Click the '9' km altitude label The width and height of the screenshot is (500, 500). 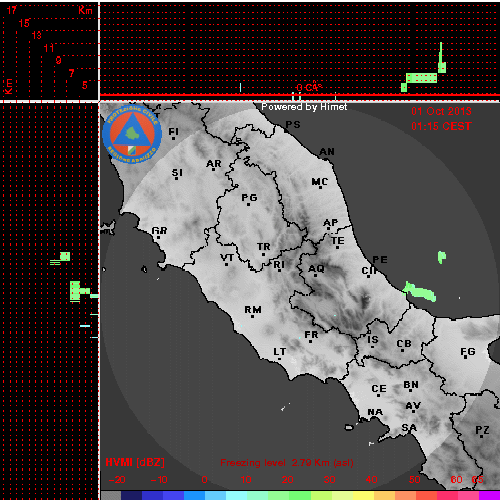pos(59,60)
